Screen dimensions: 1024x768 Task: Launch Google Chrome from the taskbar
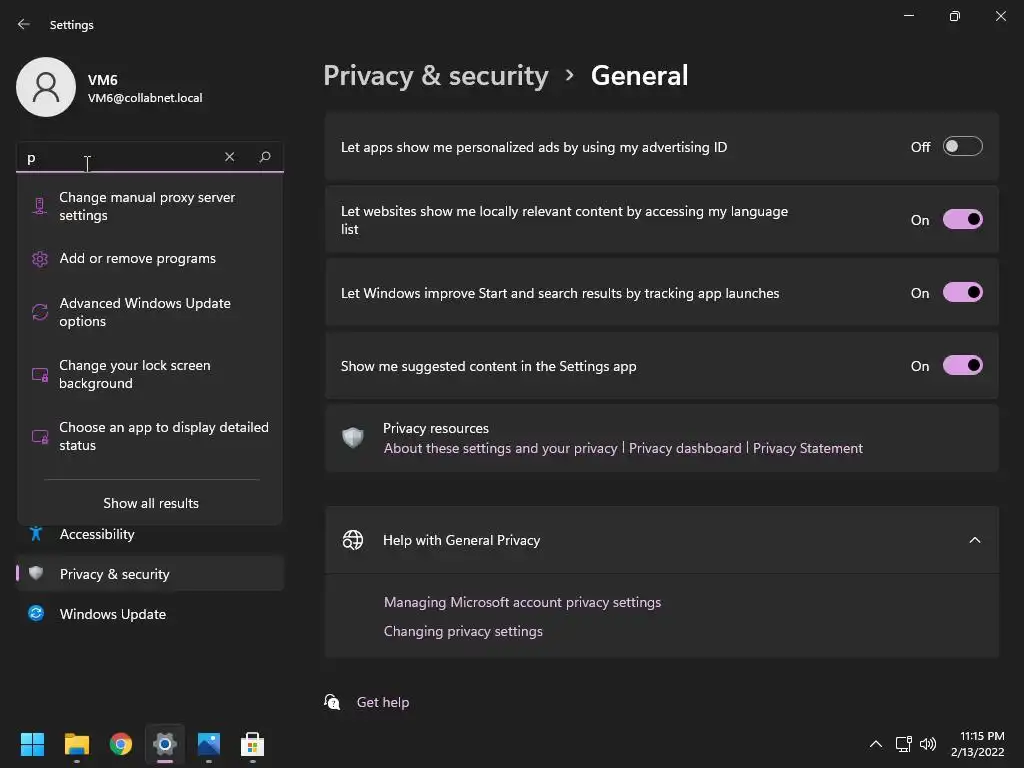point(121,744)
